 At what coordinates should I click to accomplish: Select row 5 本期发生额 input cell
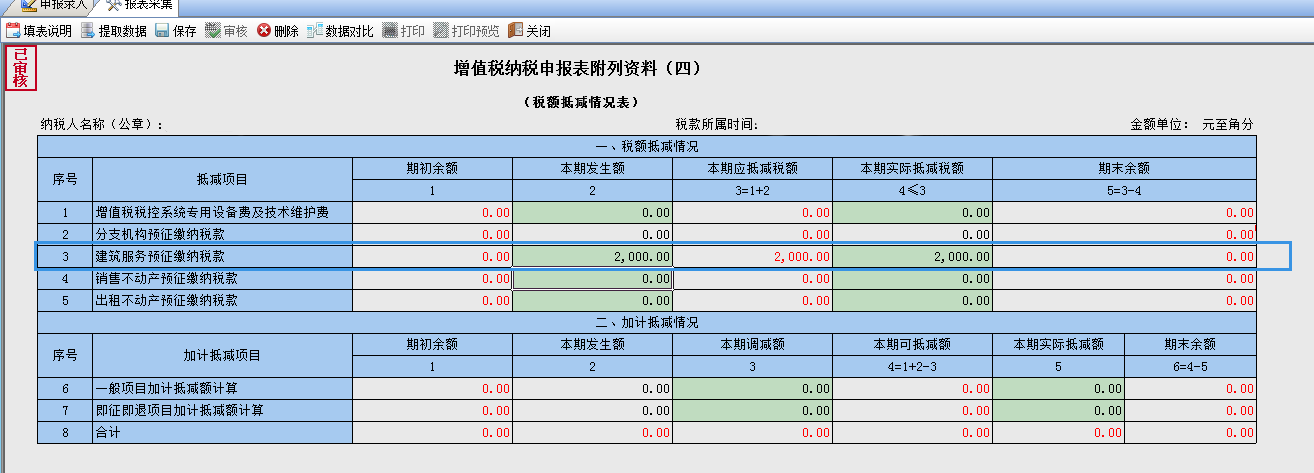point(592,300)
